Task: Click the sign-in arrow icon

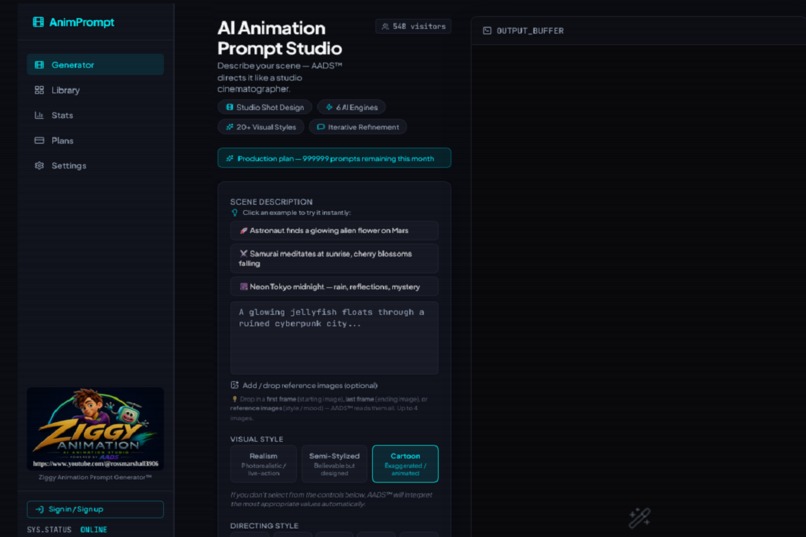Action: pos(40,509)
